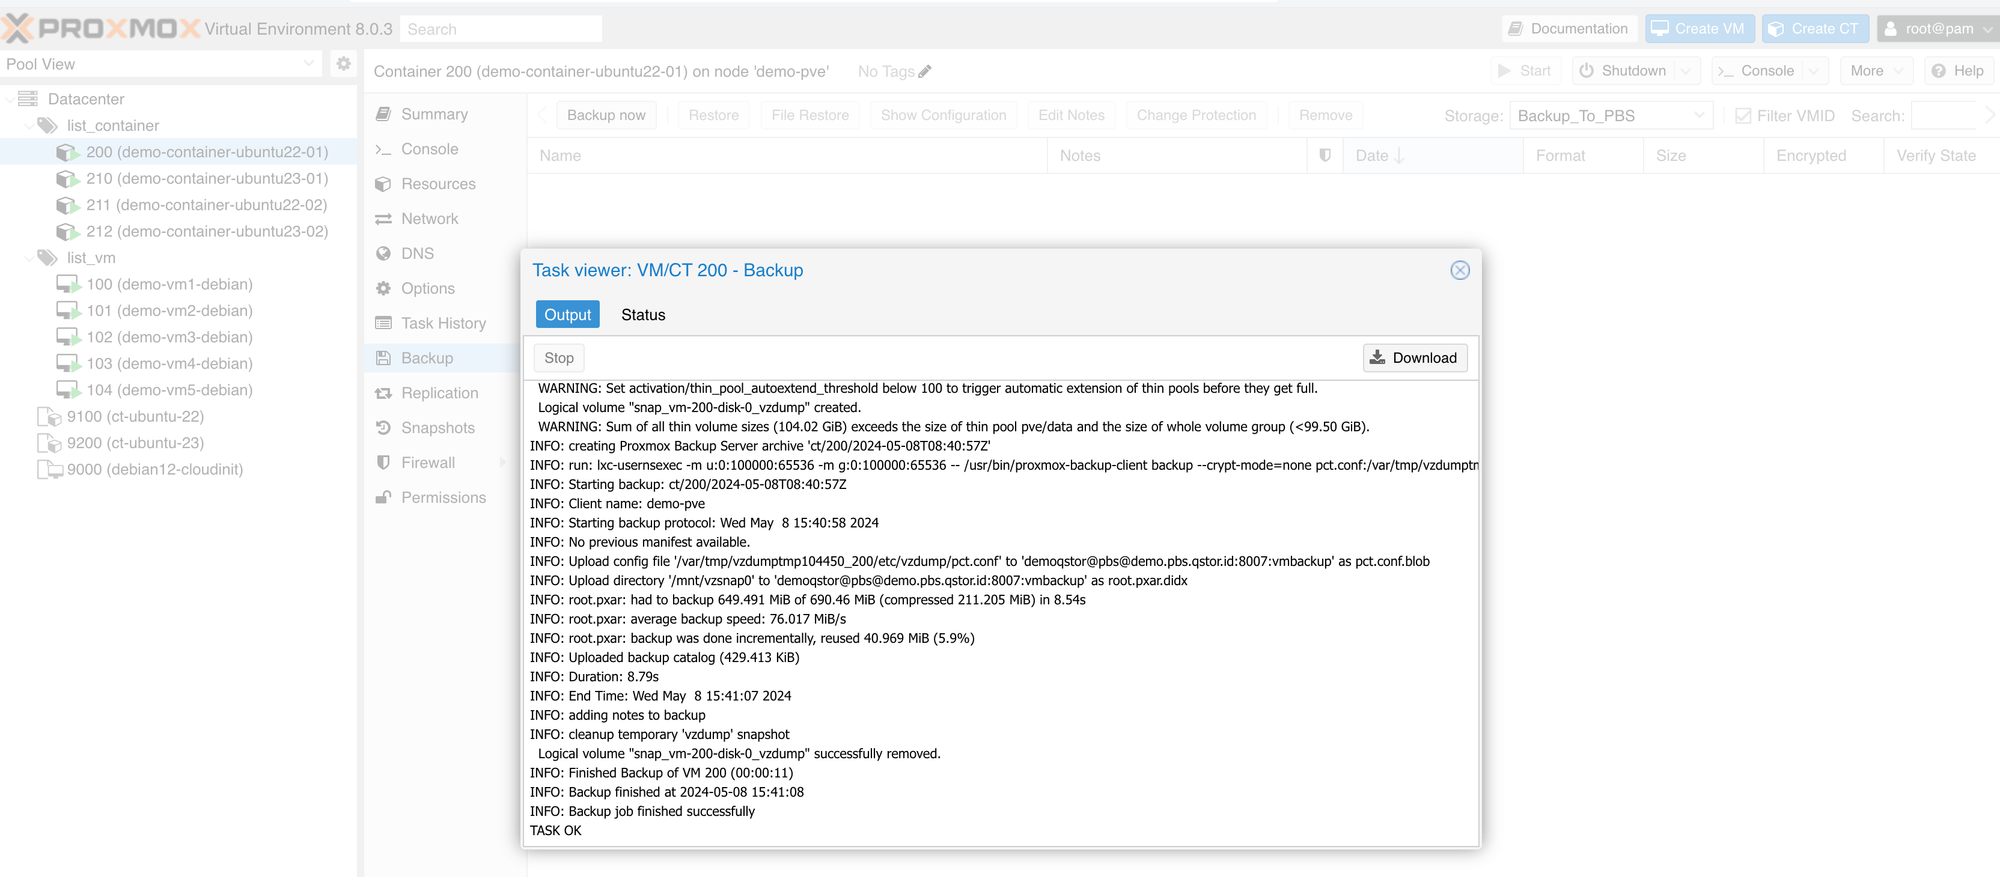The width and height of the screenshot is (2000, 877).
Task: Click the template icon for 9100 ct-ubuntu-22
Action: [x=49, y=417]
